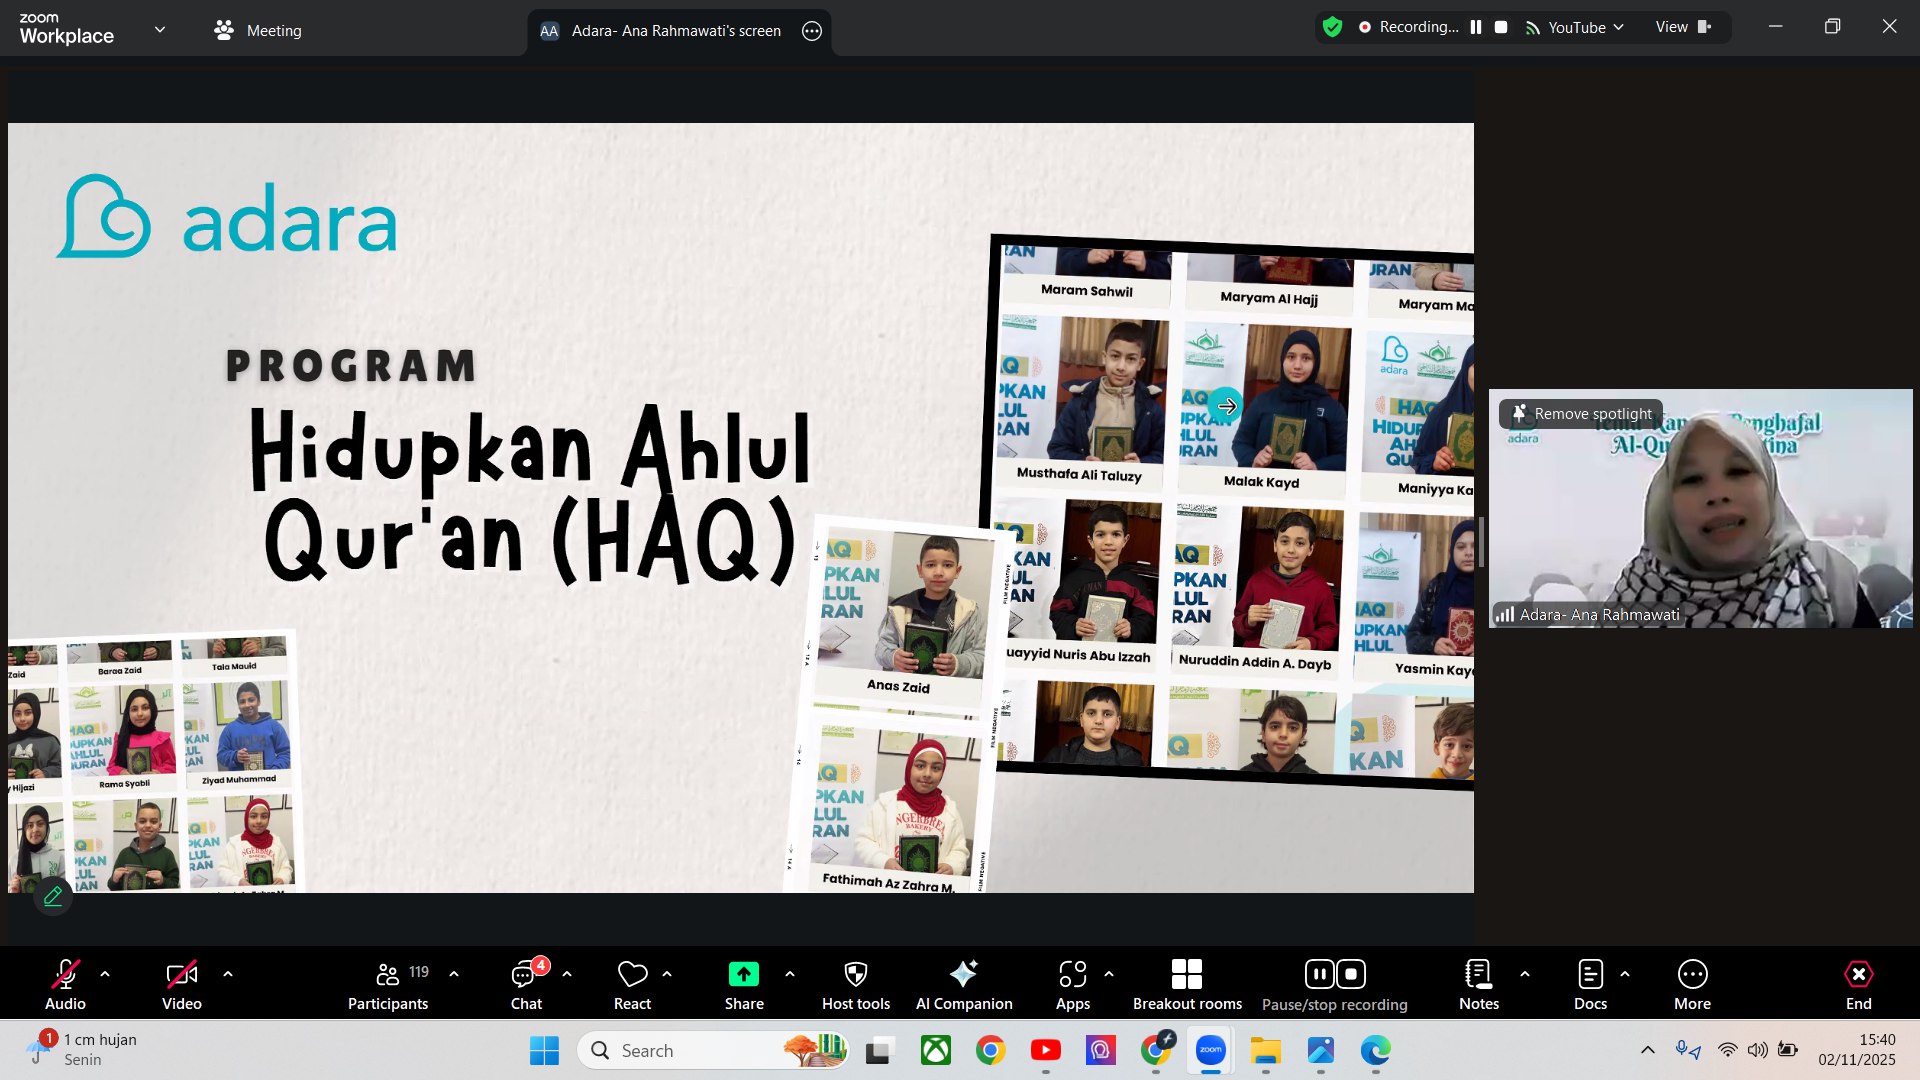Screen dimensions: 1920x1080
Task: Expand the YouTube livestream dropdown
Action: click(x=1618, y=28)
